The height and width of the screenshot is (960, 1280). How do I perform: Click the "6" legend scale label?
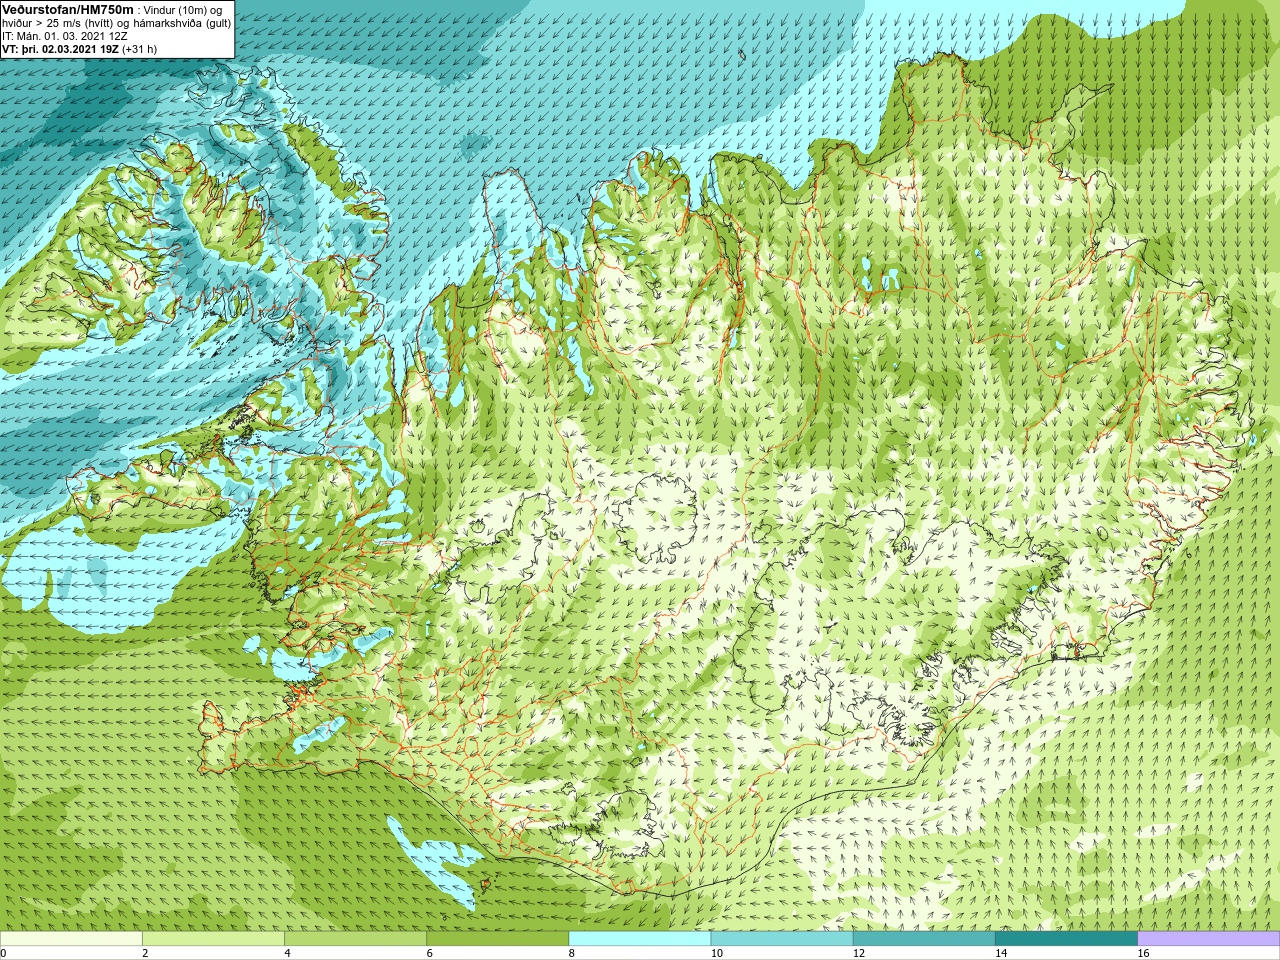pyautogui.click(x=429, y=953)
